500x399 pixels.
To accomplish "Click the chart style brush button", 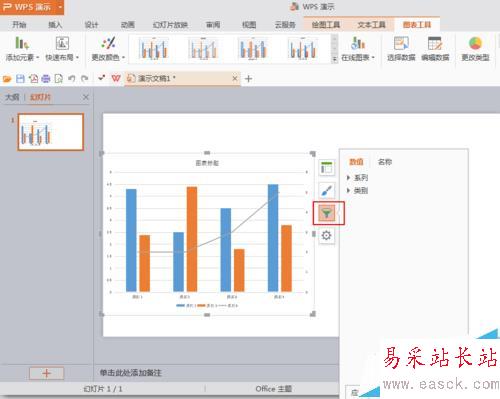I will (327, 191).
